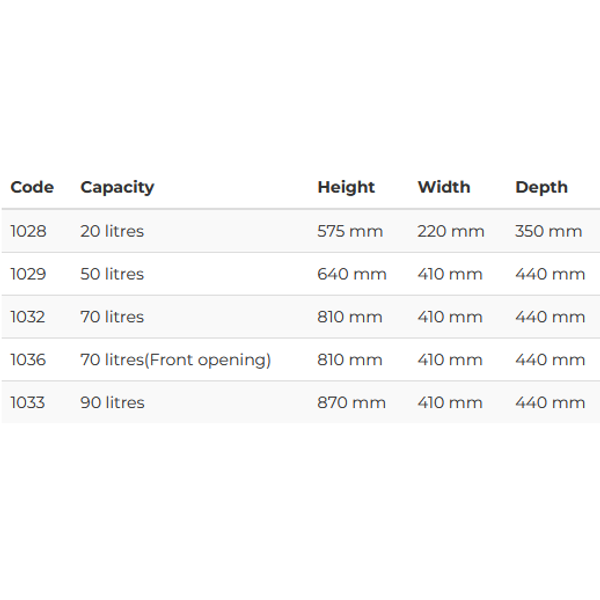This screenshot has width=600, height=600.
Task: Click 70 litres(Front opening) capacity cell
Action: [176, 360]
